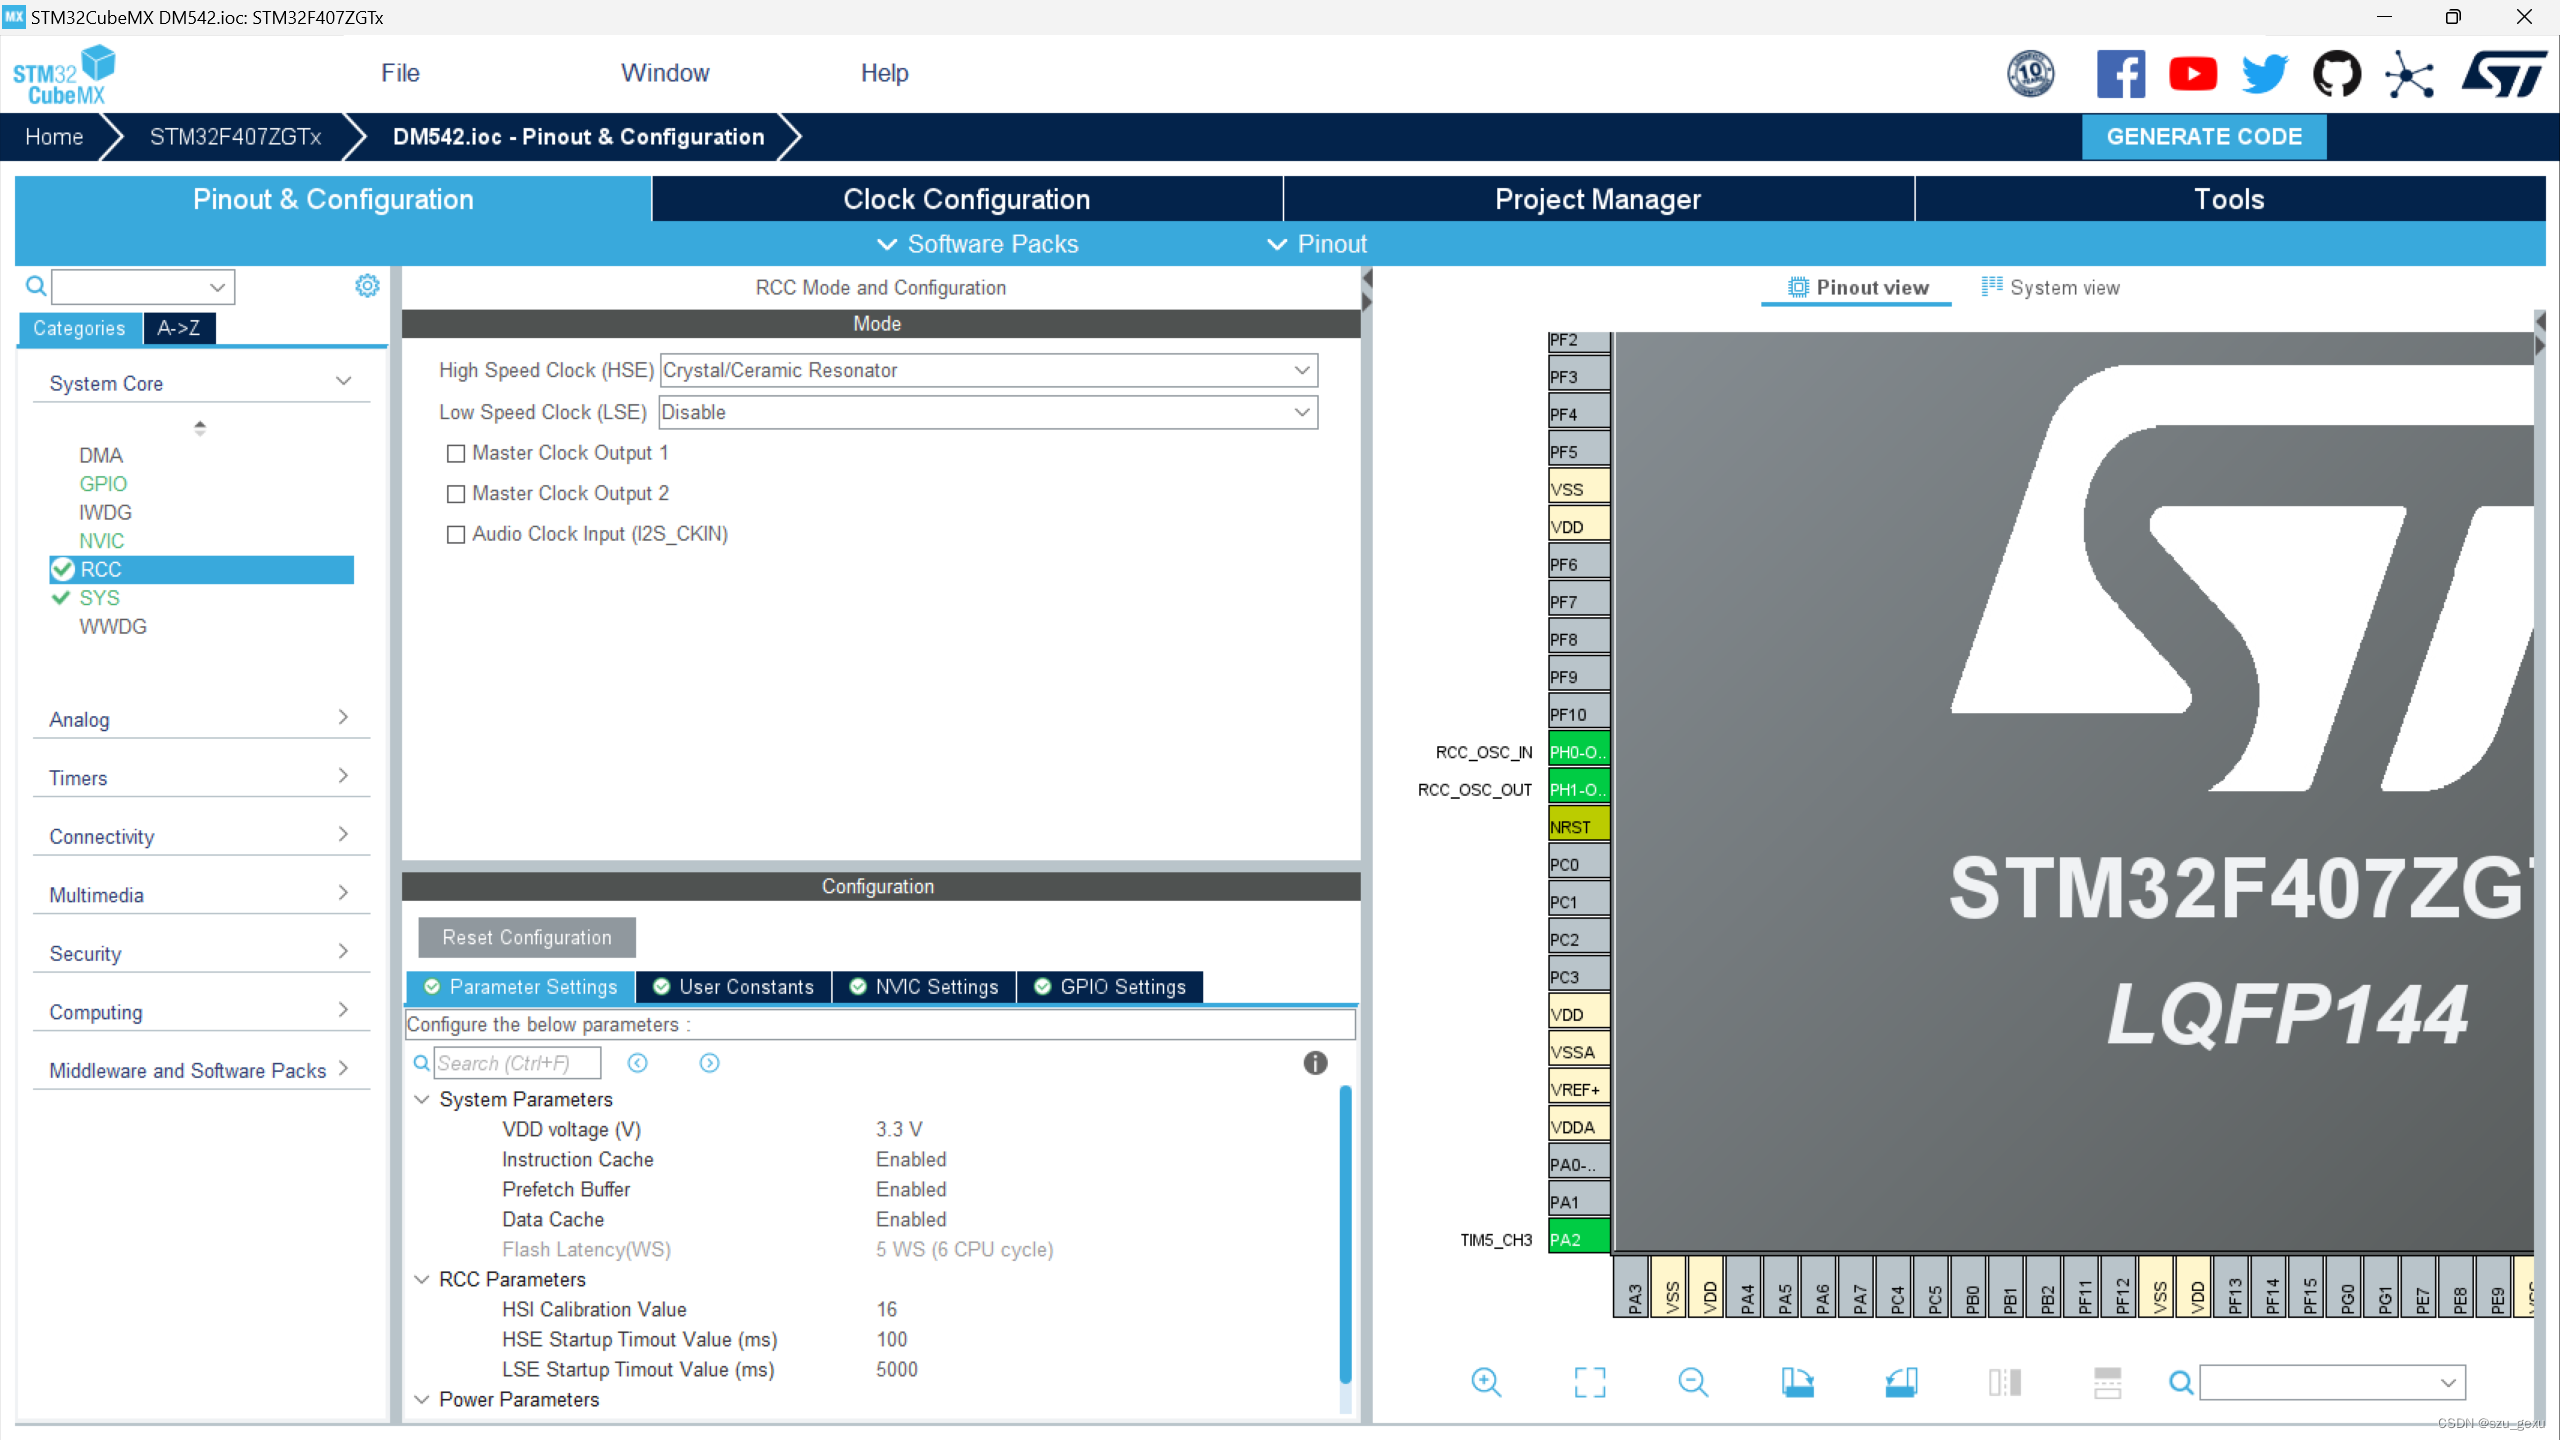2560x1440 pixels.
Task: Toggle horizontal split view icon
Action: point(2107,1382)
